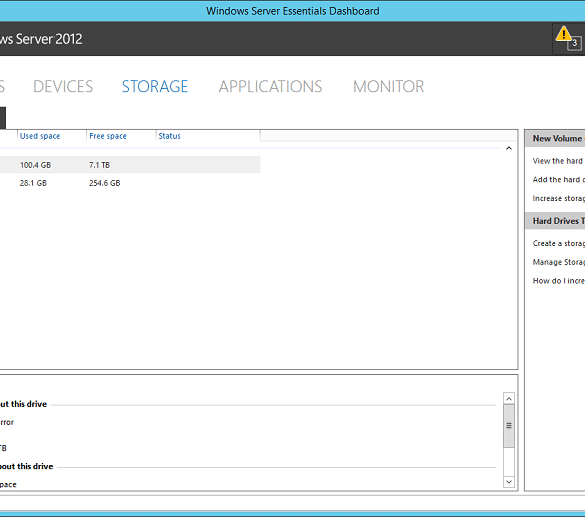Image resolution: width=585 pixels, height=517 pixels.
Task: Click 'Create a storag' space task link
Action: 559,243
